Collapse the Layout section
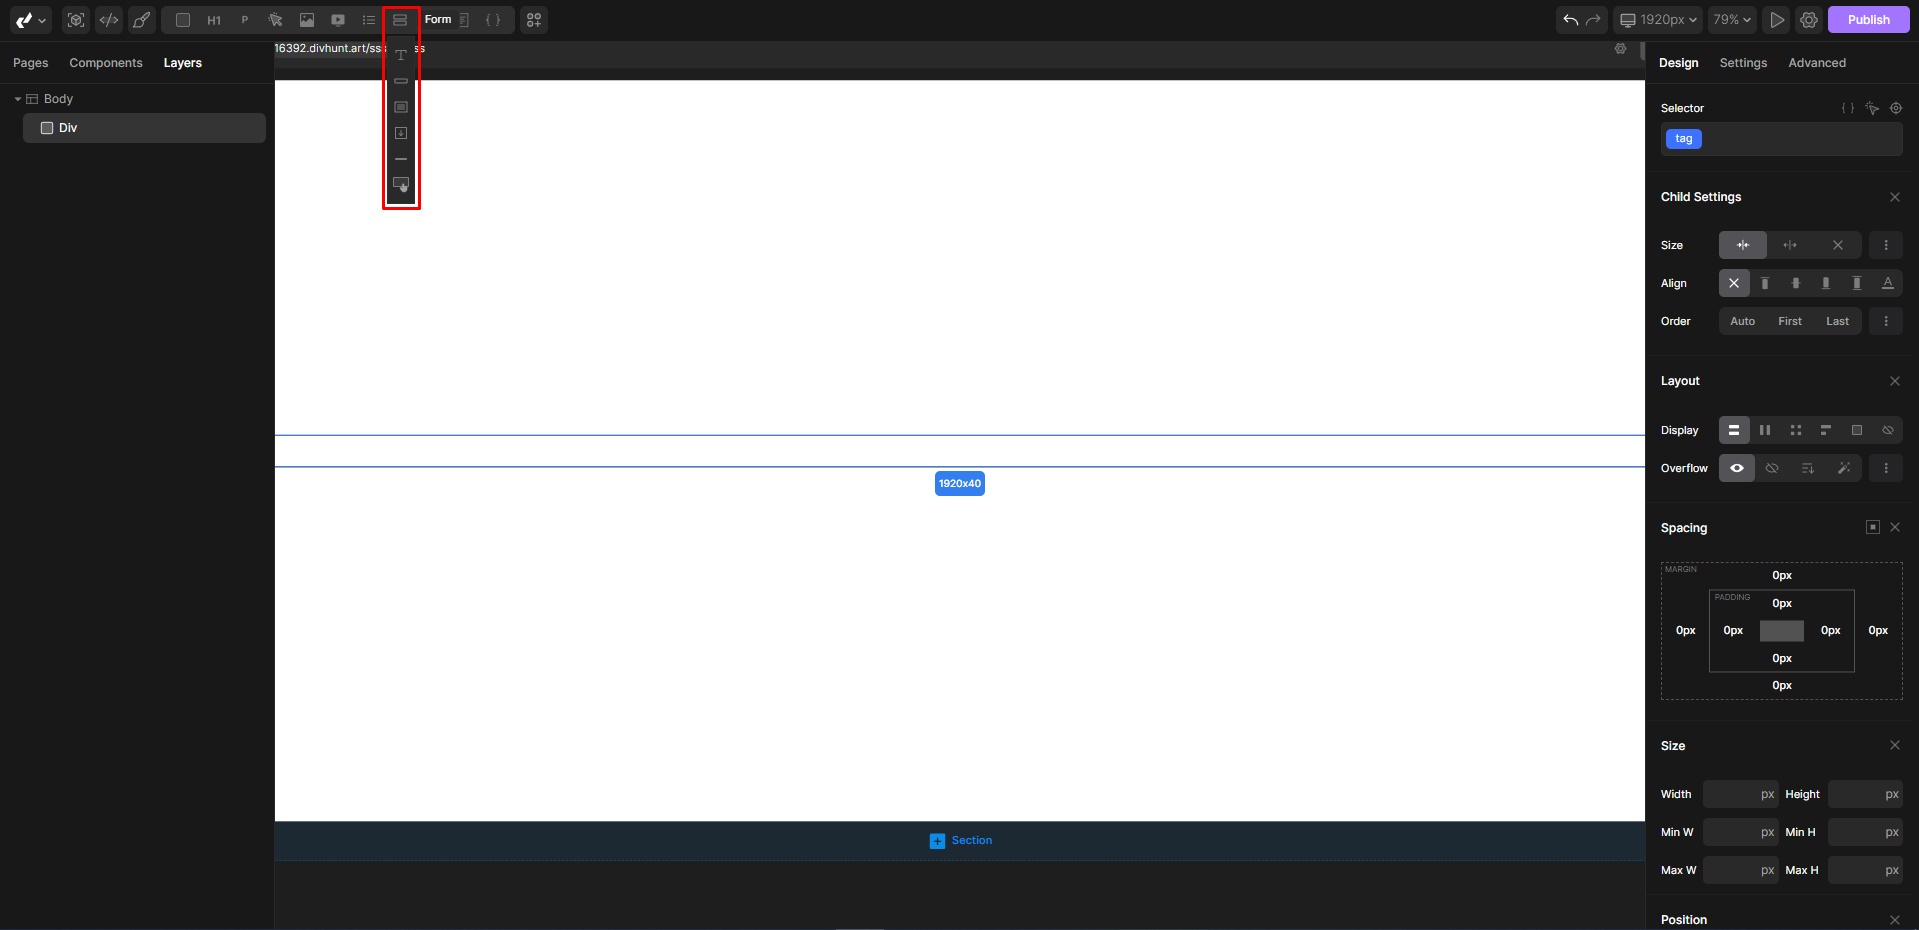 coord(1895,381)
